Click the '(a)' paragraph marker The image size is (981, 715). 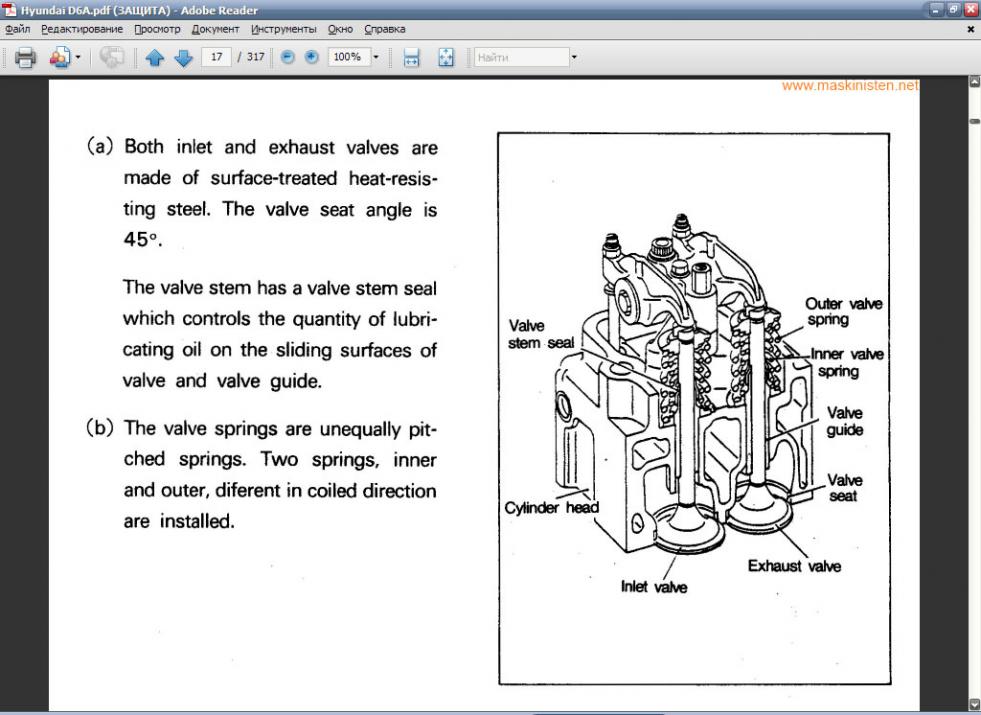pos(100,146)
